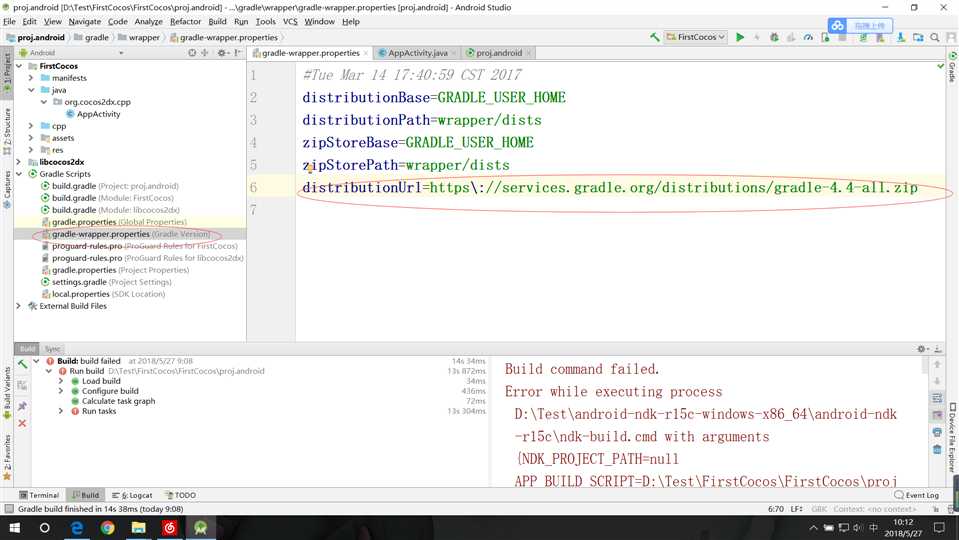This screenshot has height=540, width=959.
Task: Click the wrapper breadcrumb in navigation bar
Action: 139,37
